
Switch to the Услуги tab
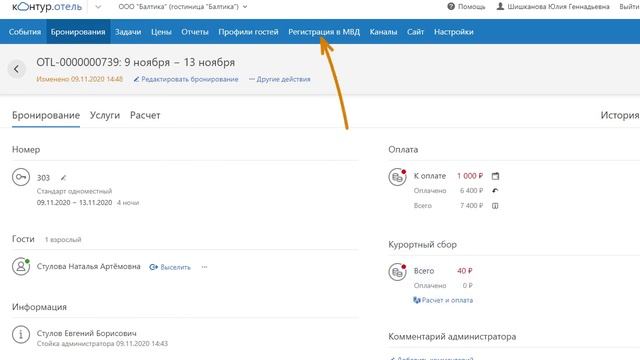click(105, 116)
